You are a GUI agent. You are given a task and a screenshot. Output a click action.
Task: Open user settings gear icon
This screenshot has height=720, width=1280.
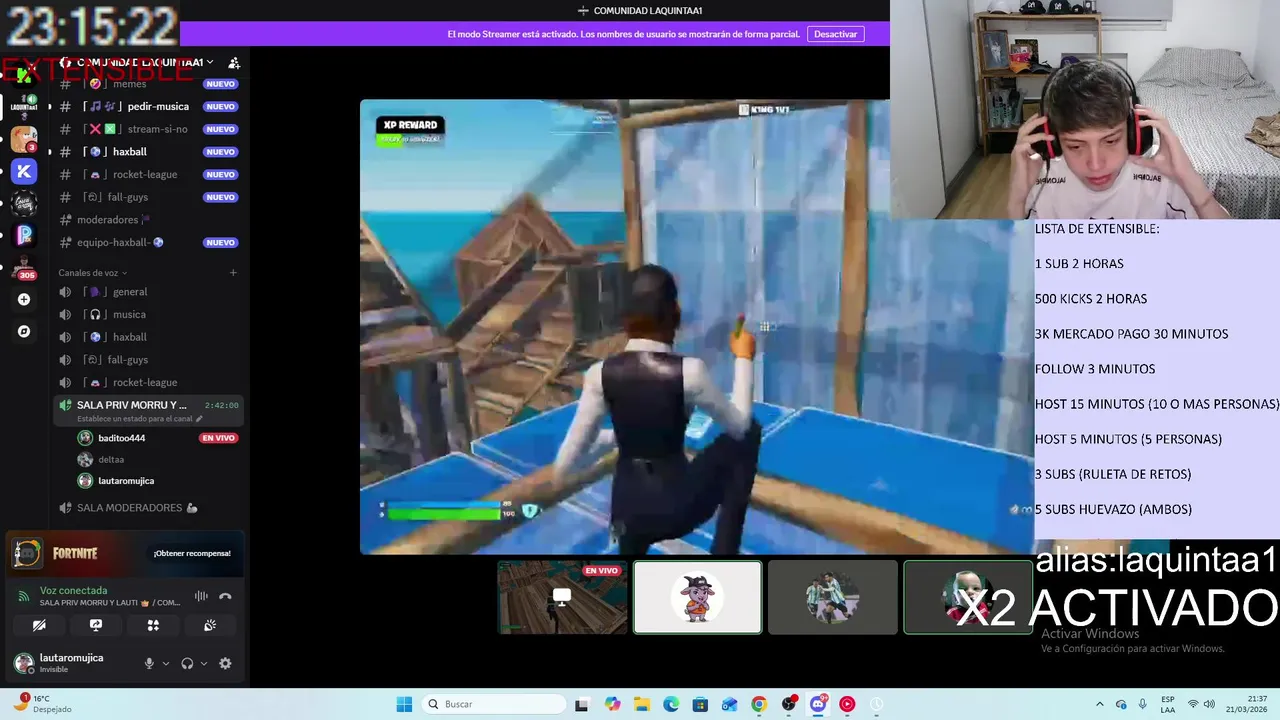tap(225, 663)
